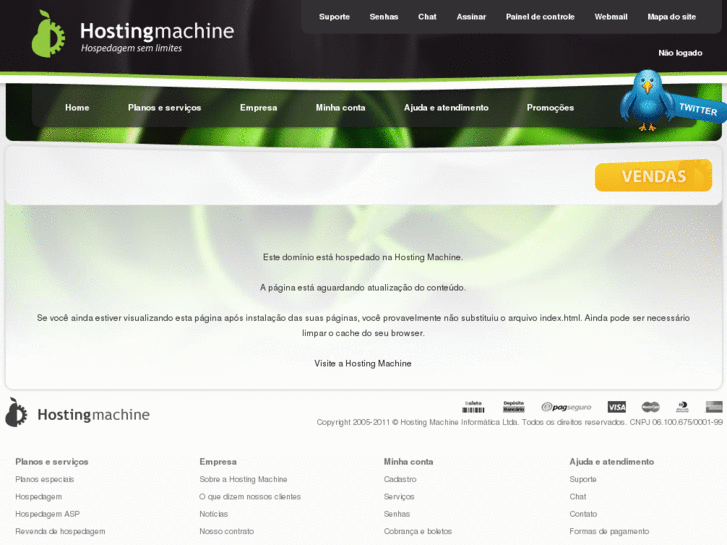Click the PagSeguro payment logo
Screen dimensions: 727x545
click(x=566, y=407)
